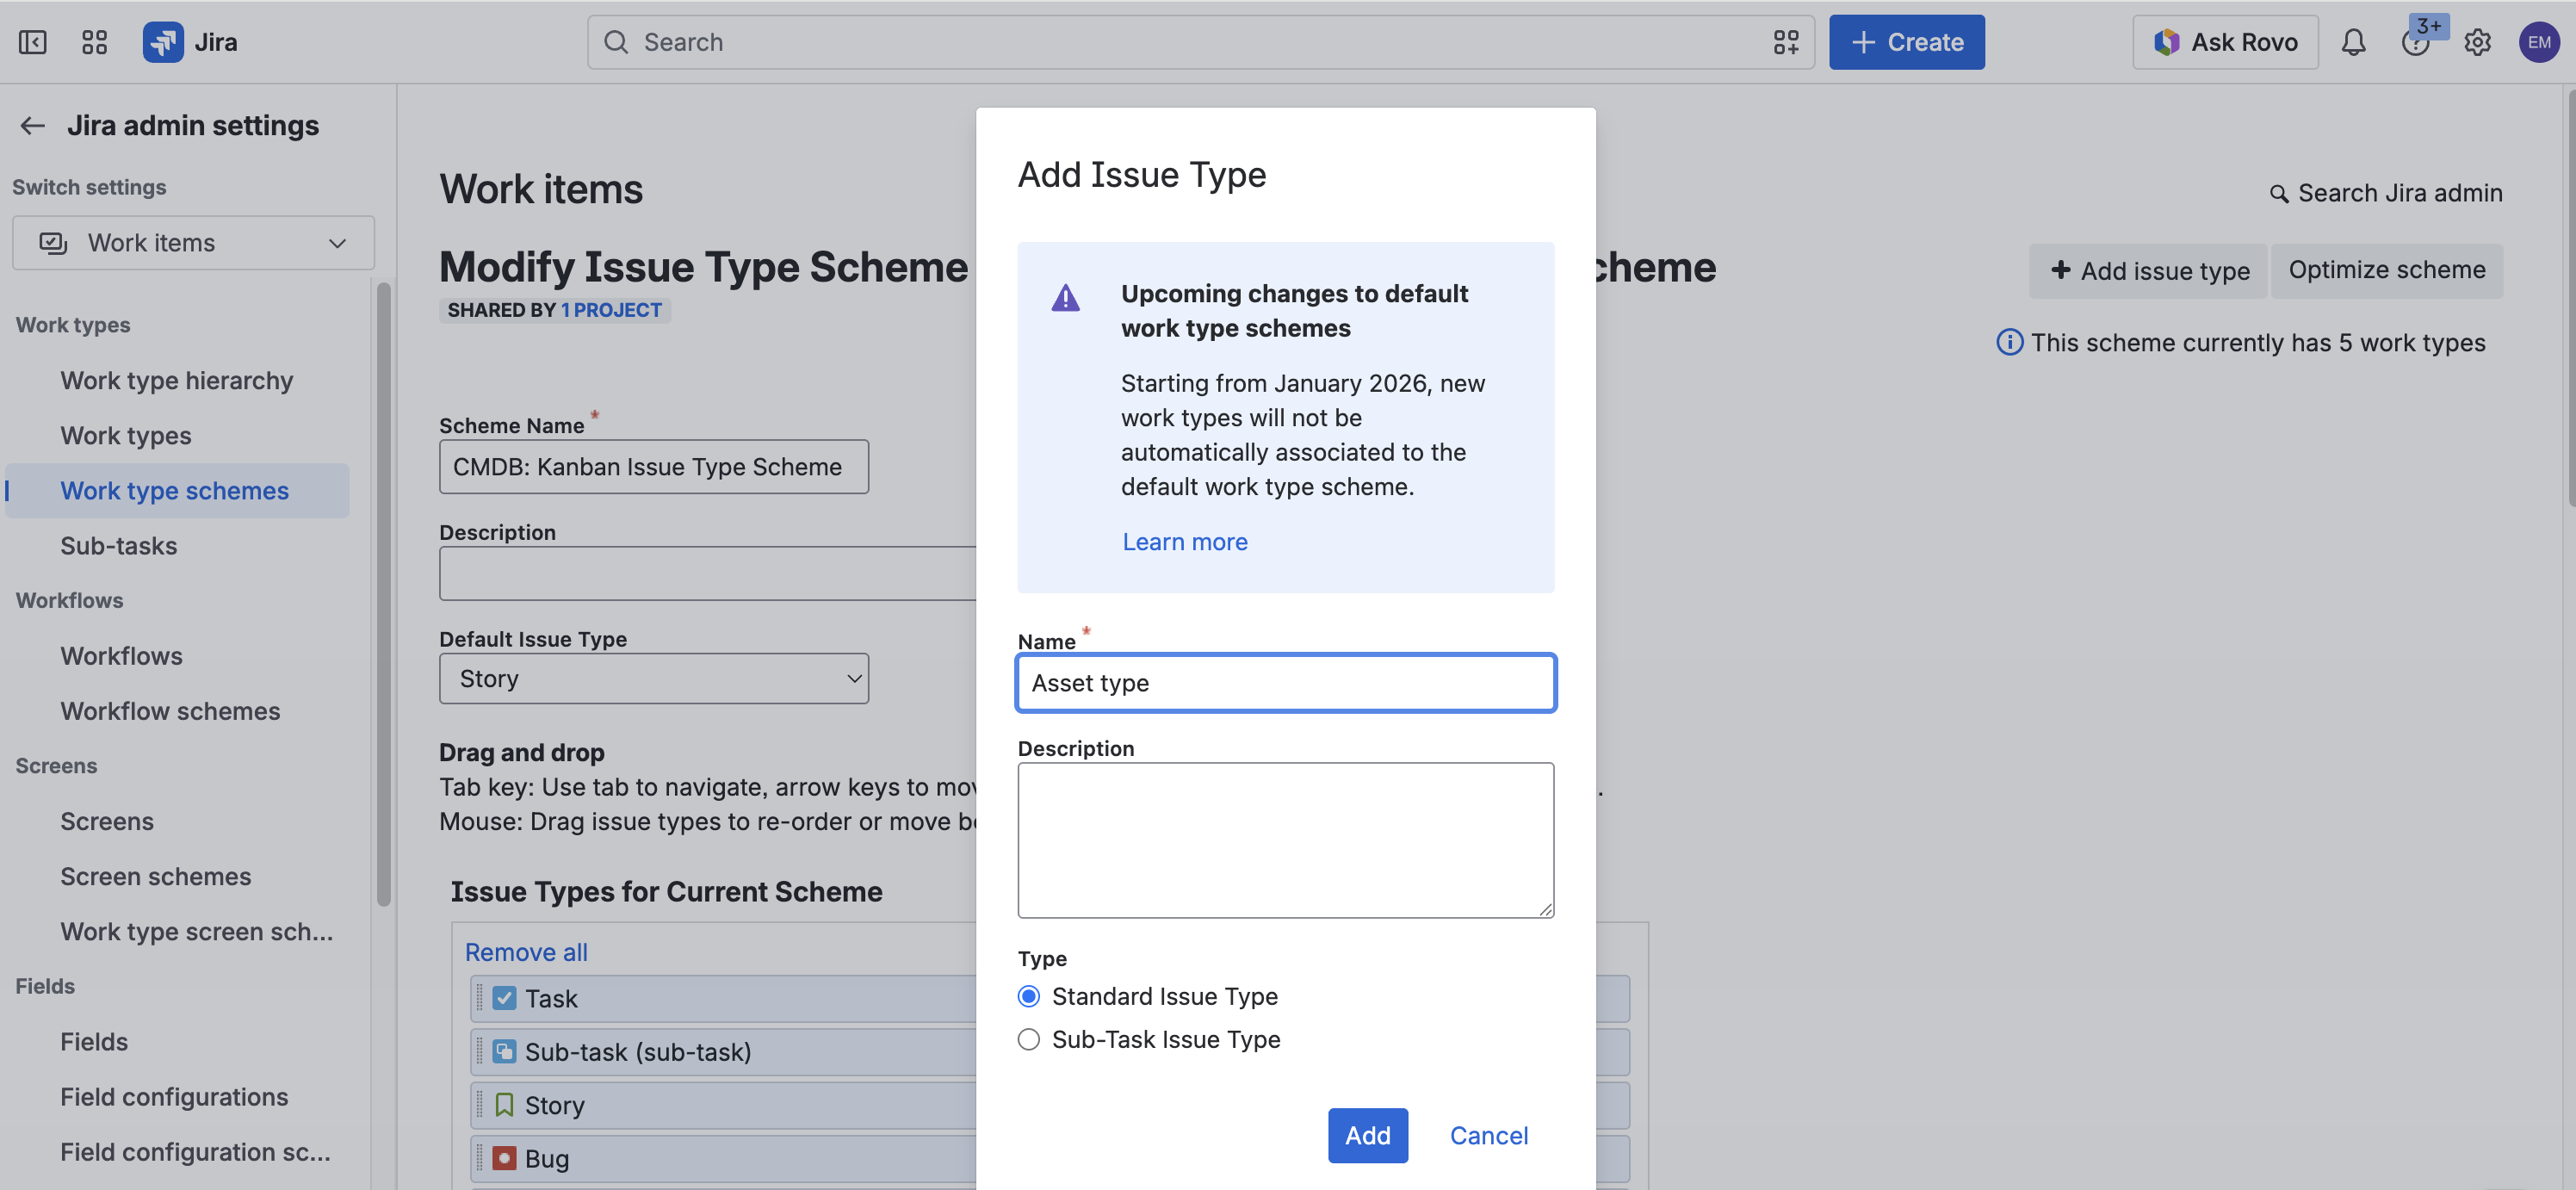Click the Task work type icon
The image size is (2576, 1190).
point(504,998)
